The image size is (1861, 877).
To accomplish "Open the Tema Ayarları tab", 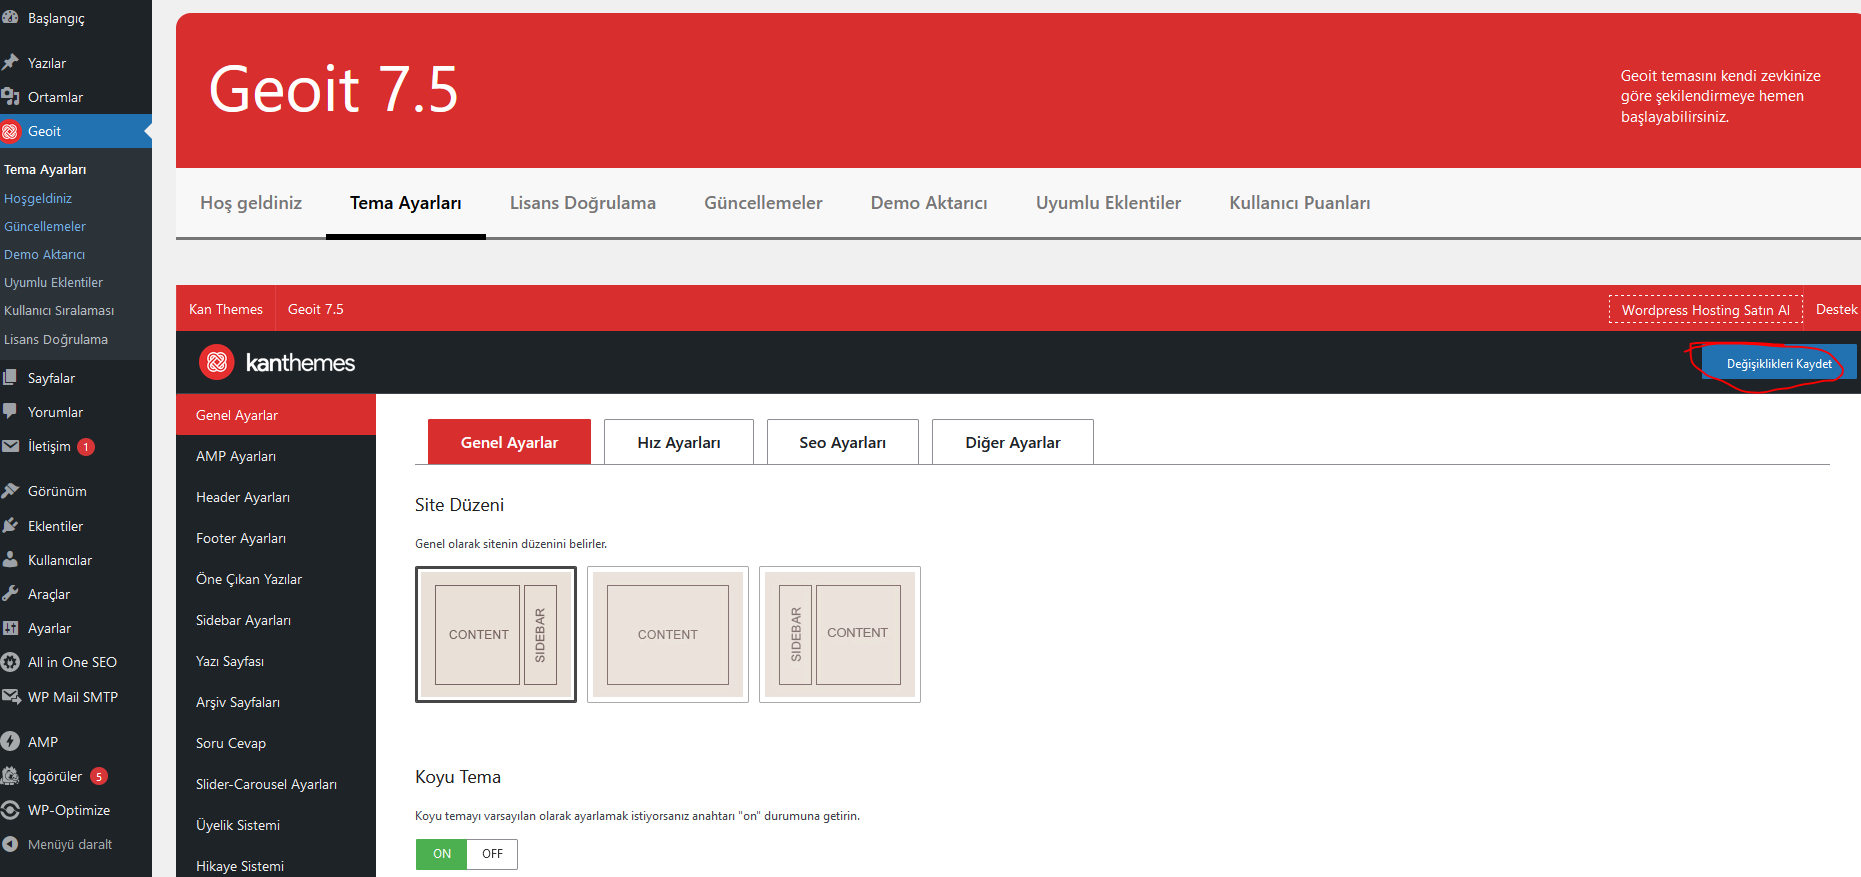I will 406,203.
